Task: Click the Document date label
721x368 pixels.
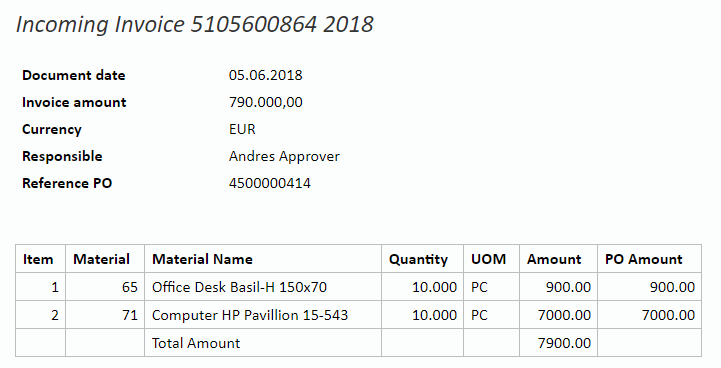Action: [74, 75]
